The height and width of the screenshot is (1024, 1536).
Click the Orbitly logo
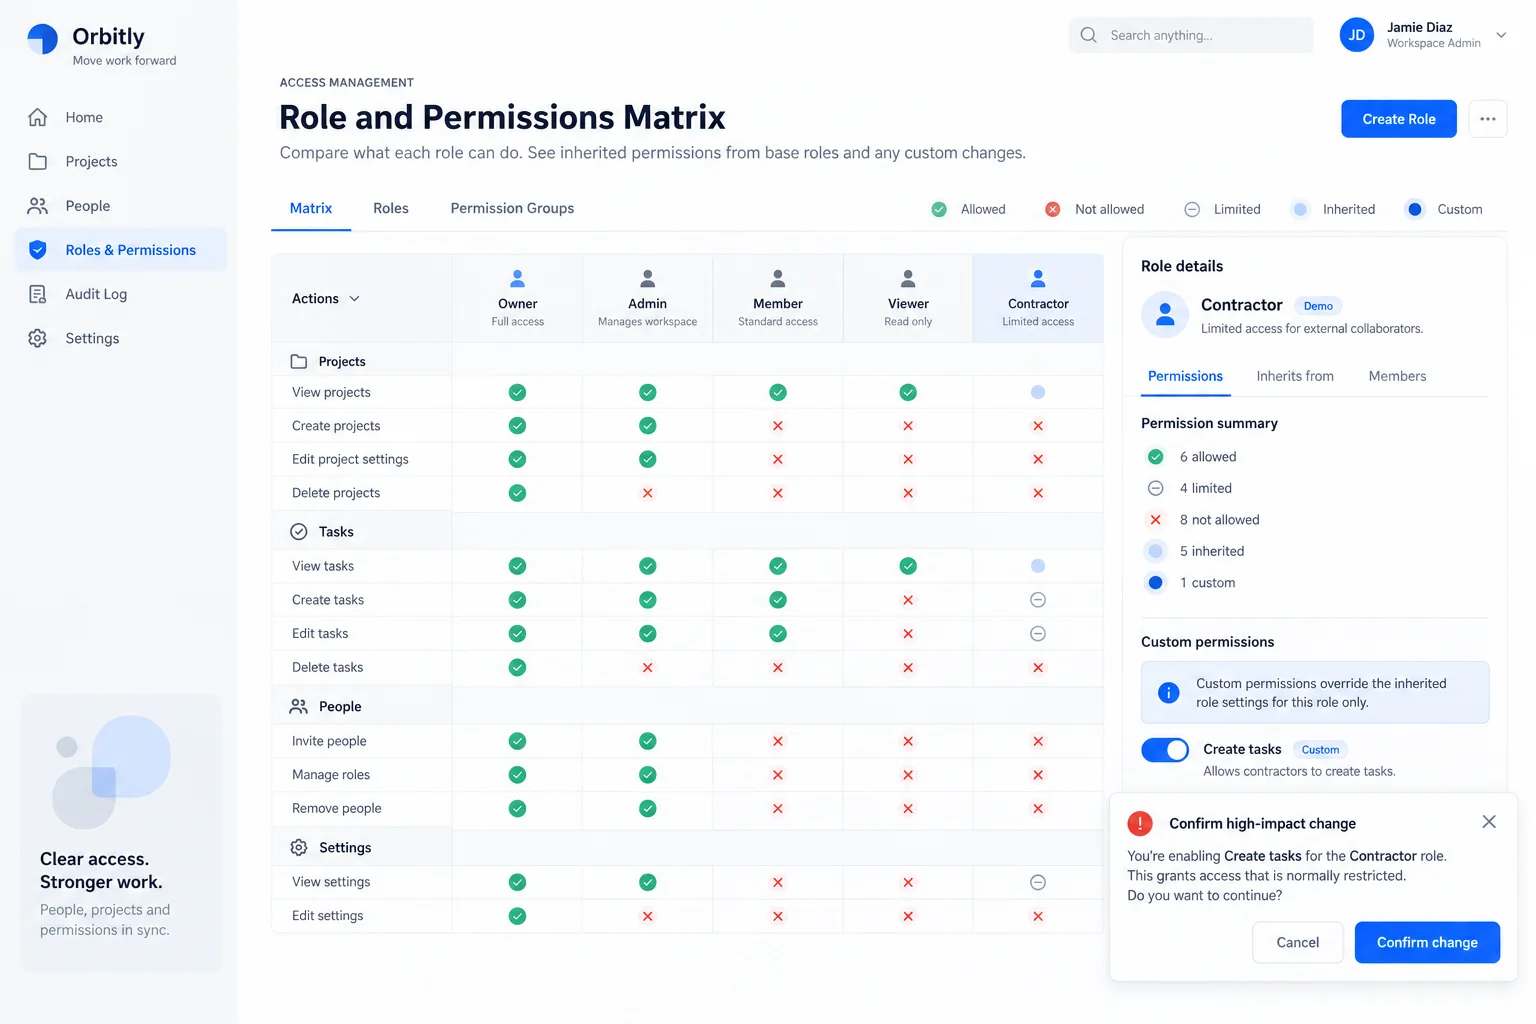click(x=43, y=39)
